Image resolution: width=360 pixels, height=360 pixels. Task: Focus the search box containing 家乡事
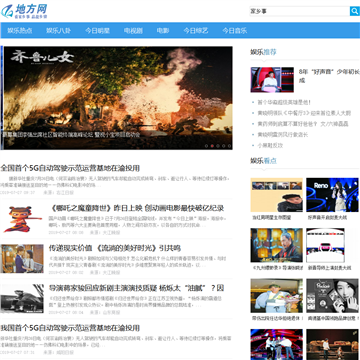(299, 11)
